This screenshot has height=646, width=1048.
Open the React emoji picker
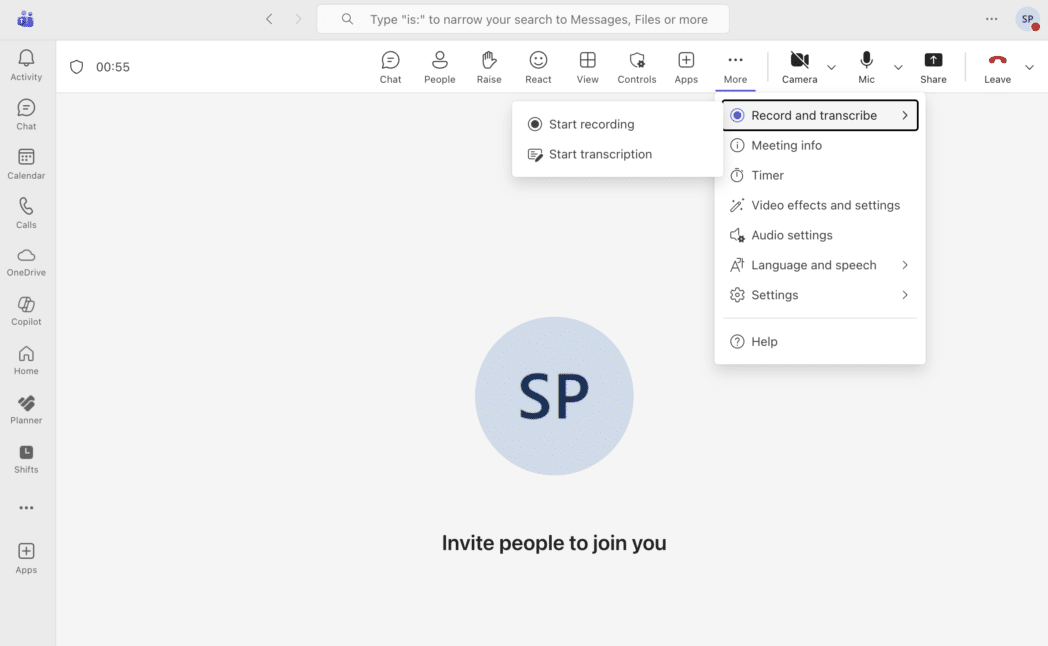pos(538,67)
